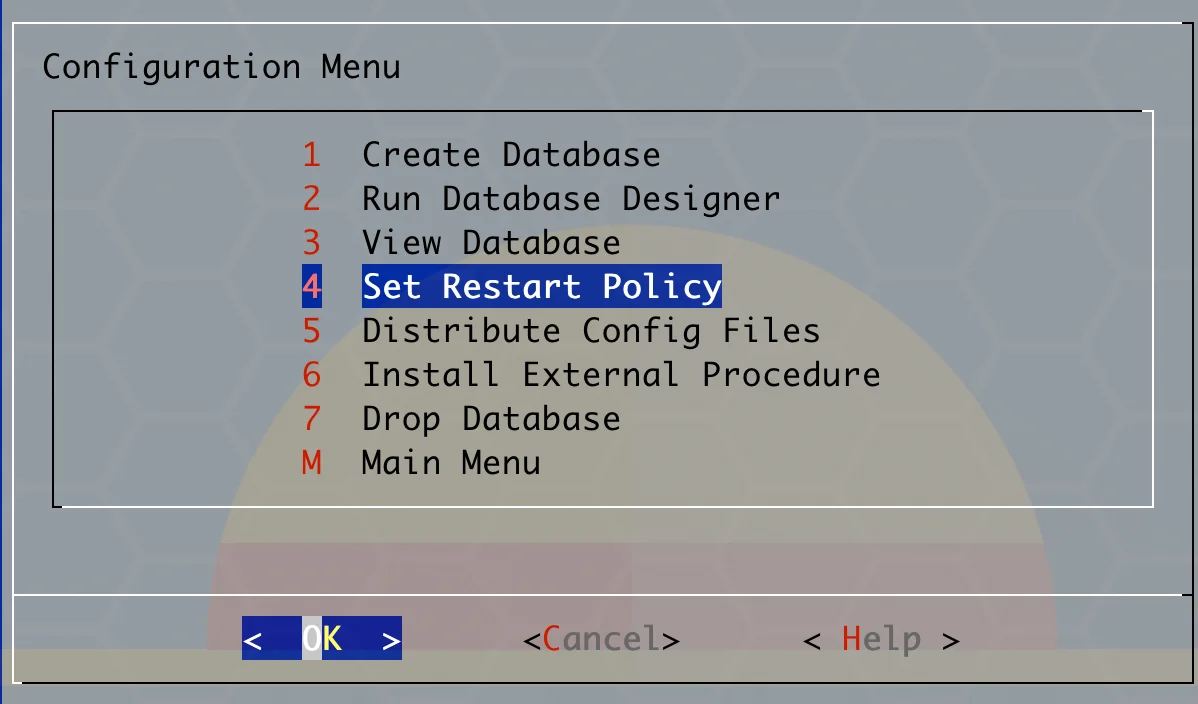Select the Create Database menu entry
Screen dimensions: 1198x704
point(510,155)
